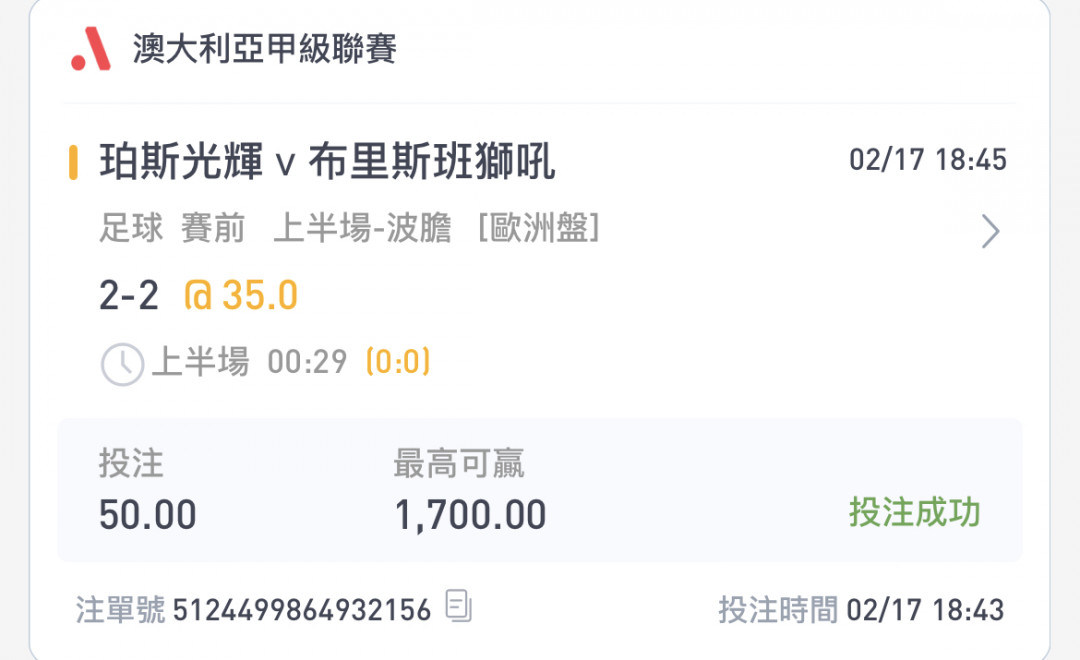Click the red A-League logo icon

tap(90, 49)
